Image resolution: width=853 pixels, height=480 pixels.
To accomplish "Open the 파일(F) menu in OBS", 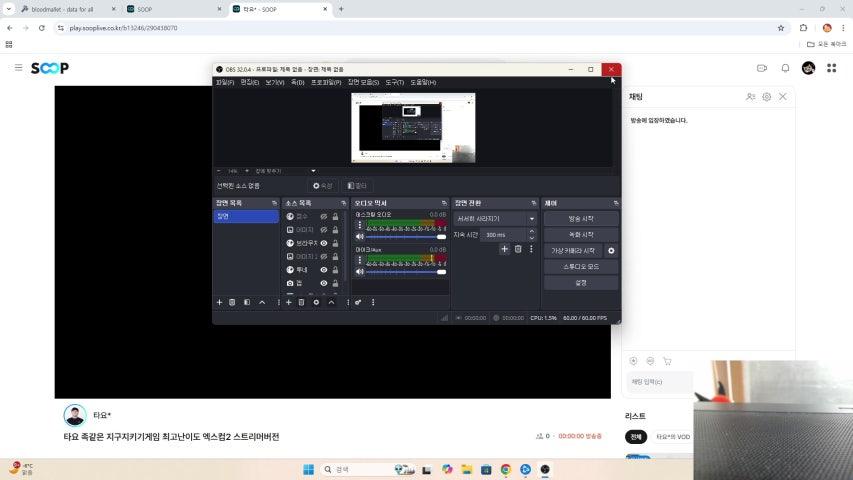I will click(225, 82).
